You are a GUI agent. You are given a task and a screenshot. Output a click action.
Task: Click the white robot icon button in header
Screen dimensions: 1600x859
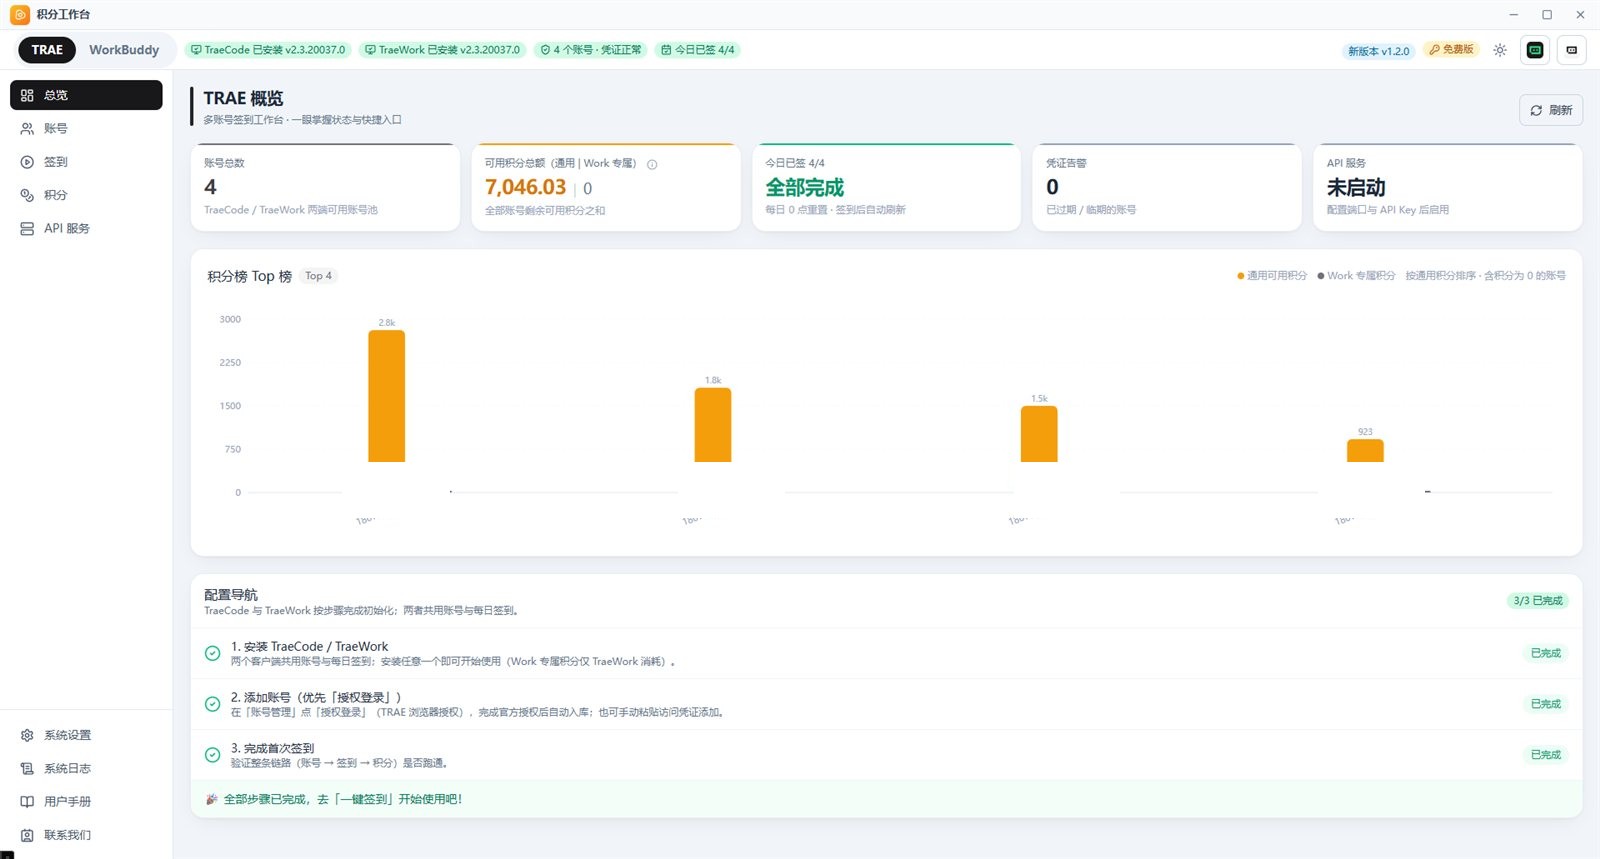(1572, 50)
